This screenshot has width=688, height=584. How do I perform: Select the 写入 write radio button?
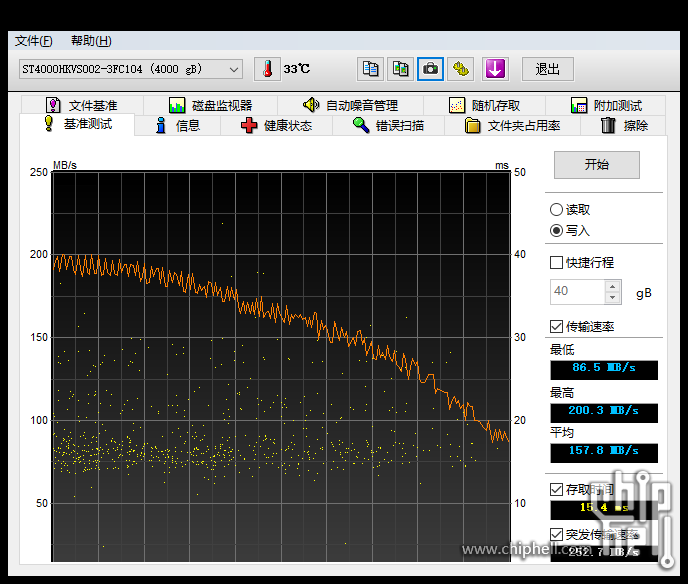pyautogui.click(x=556, y=230)
